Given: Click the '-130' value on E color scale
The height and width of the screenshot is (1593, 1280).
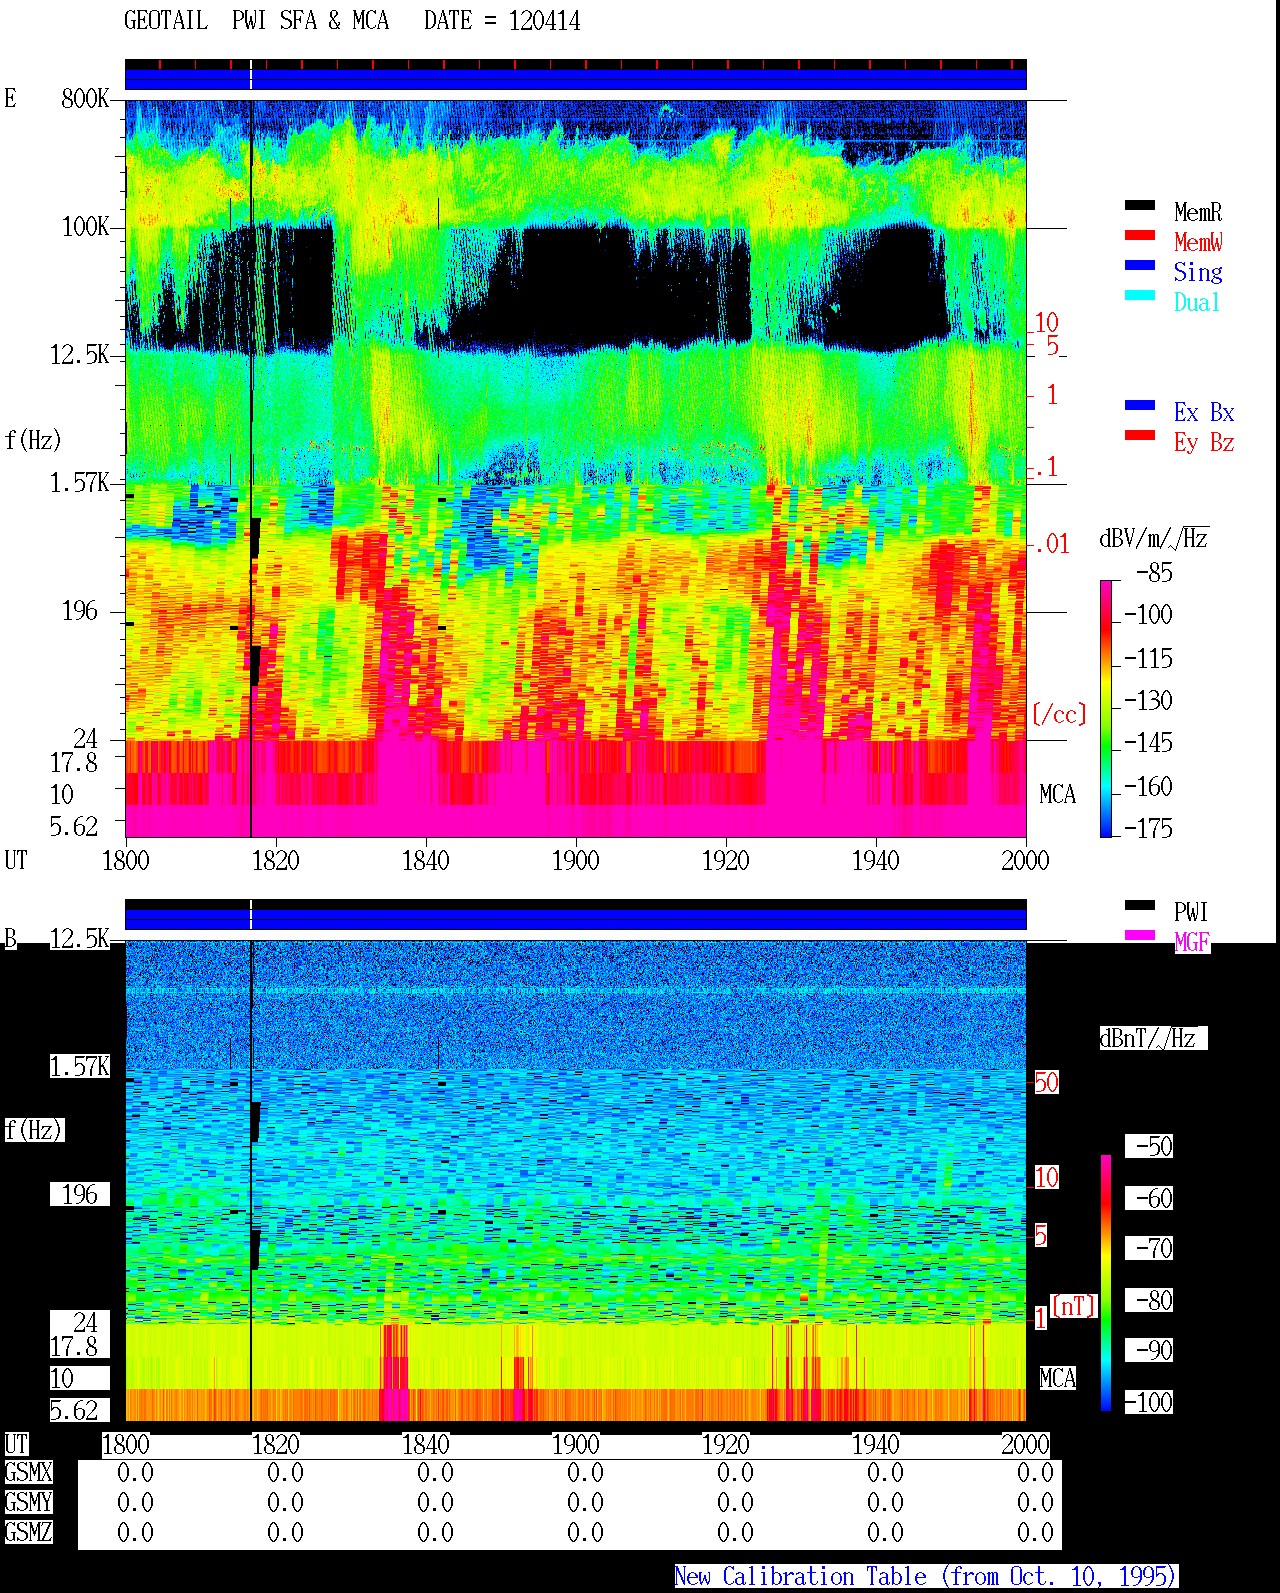Looking at the screenshot, I should (x=1148, y=700).
